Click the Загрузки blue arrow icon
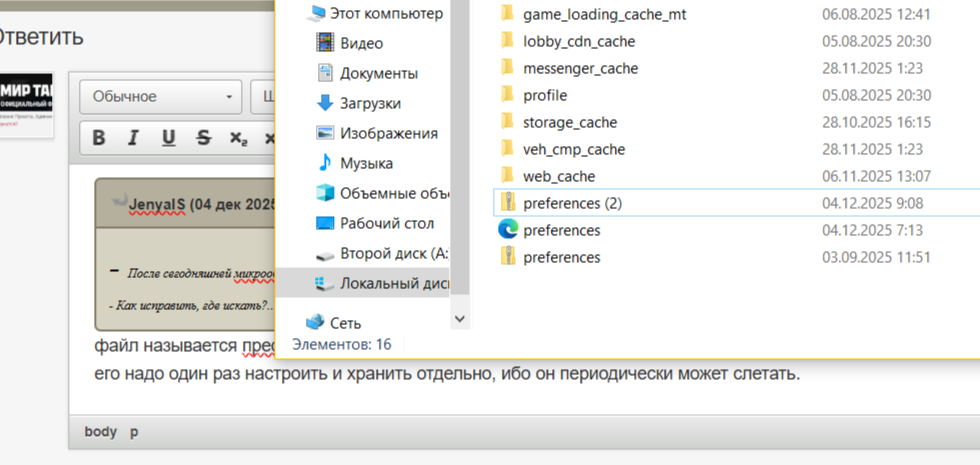Viewport: 980px width, 465px height. coord(325,103)
